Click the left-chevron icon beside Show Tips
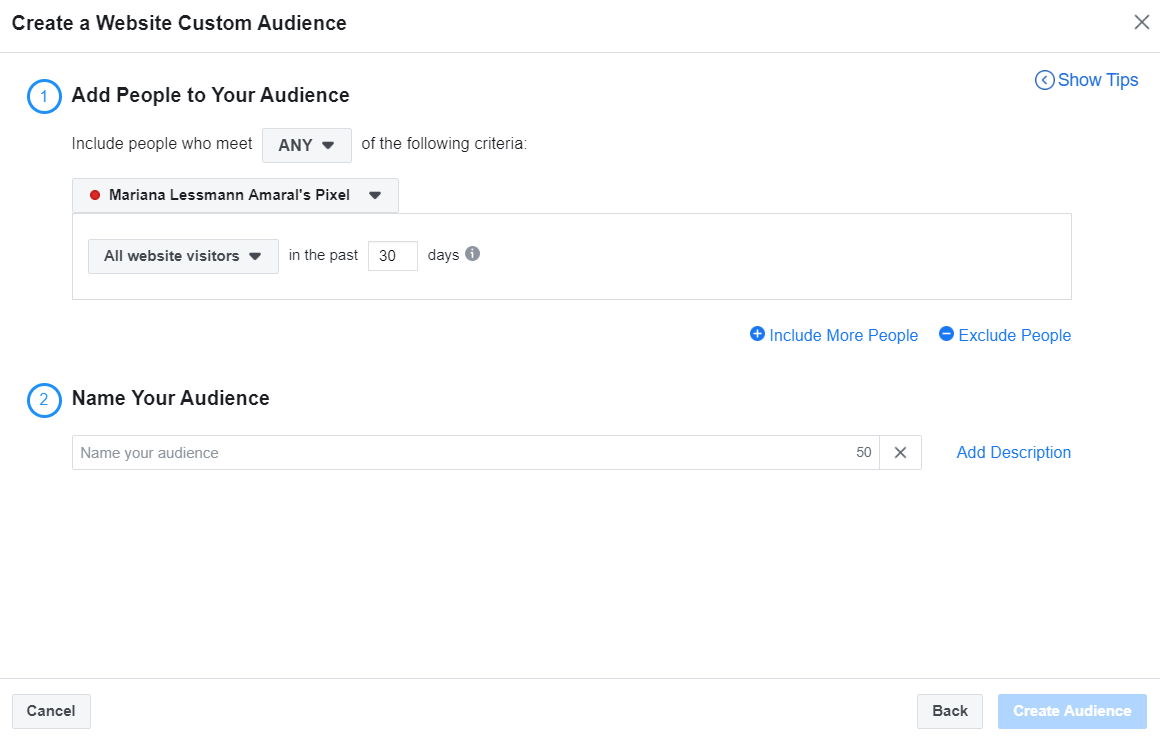The image size is (1160, 744). tap(1044, 79)
